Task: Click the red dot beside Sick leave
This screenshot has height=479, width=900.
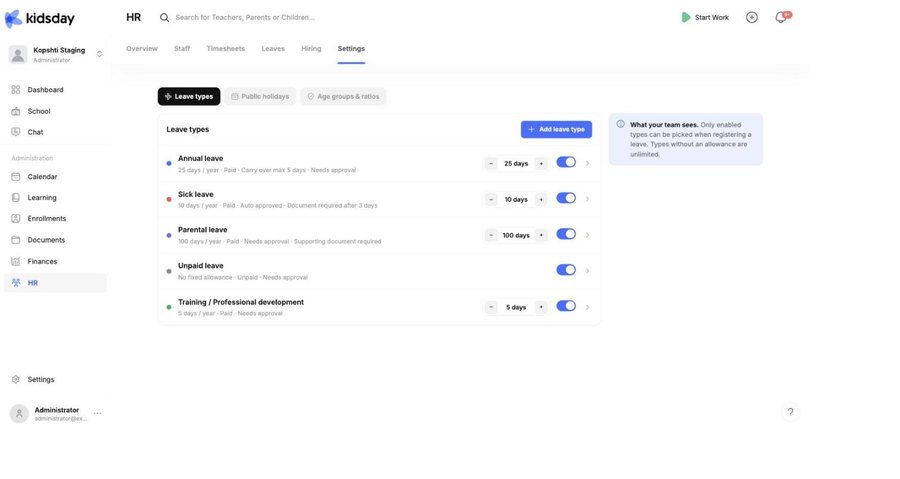Action: point(169,199)
